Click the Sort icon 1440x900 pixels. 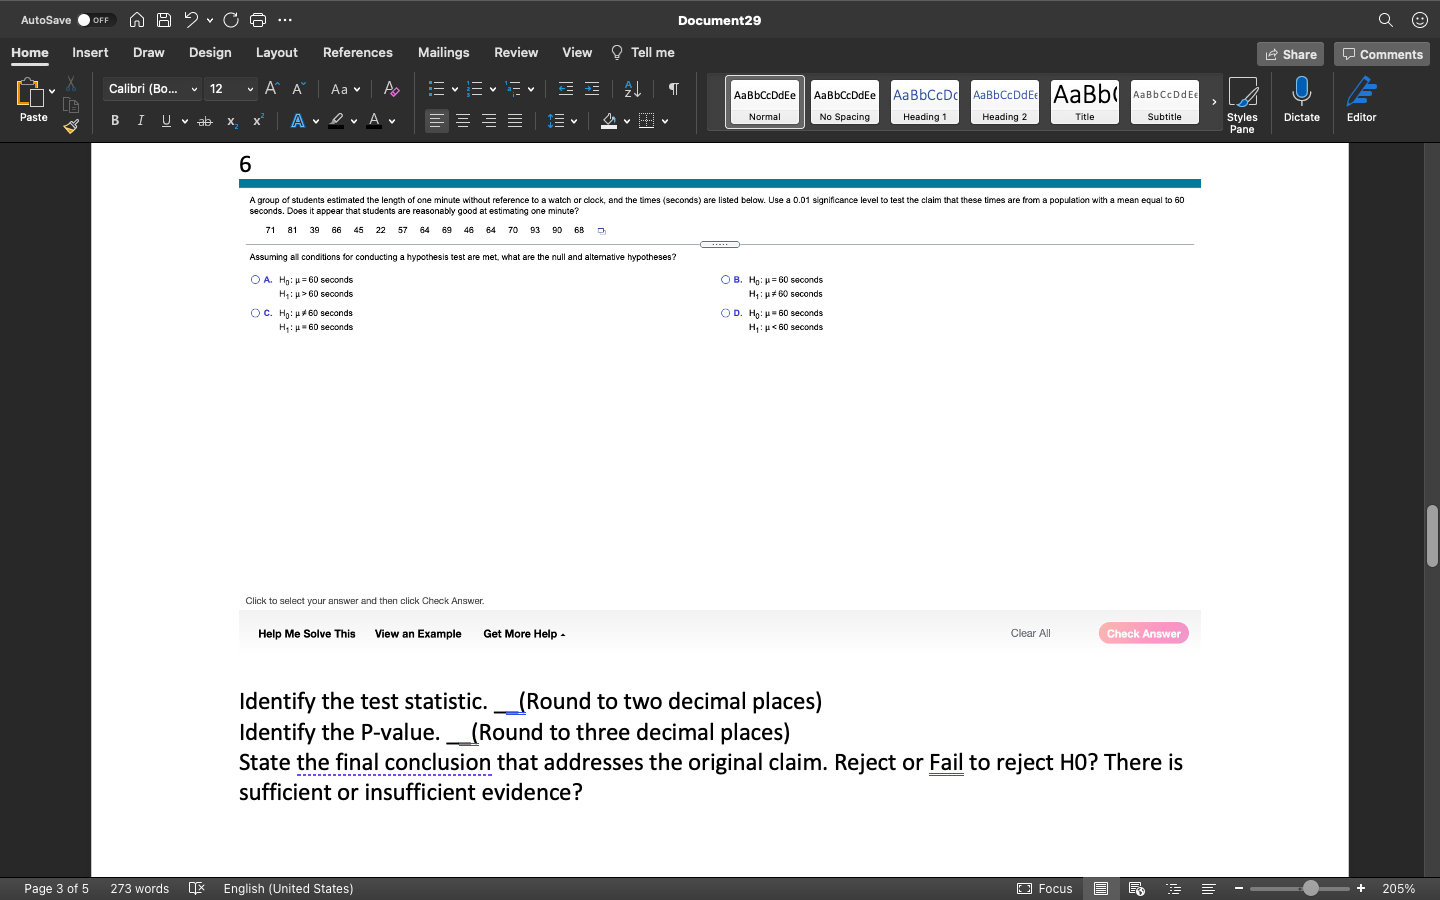tap(631, 89)
